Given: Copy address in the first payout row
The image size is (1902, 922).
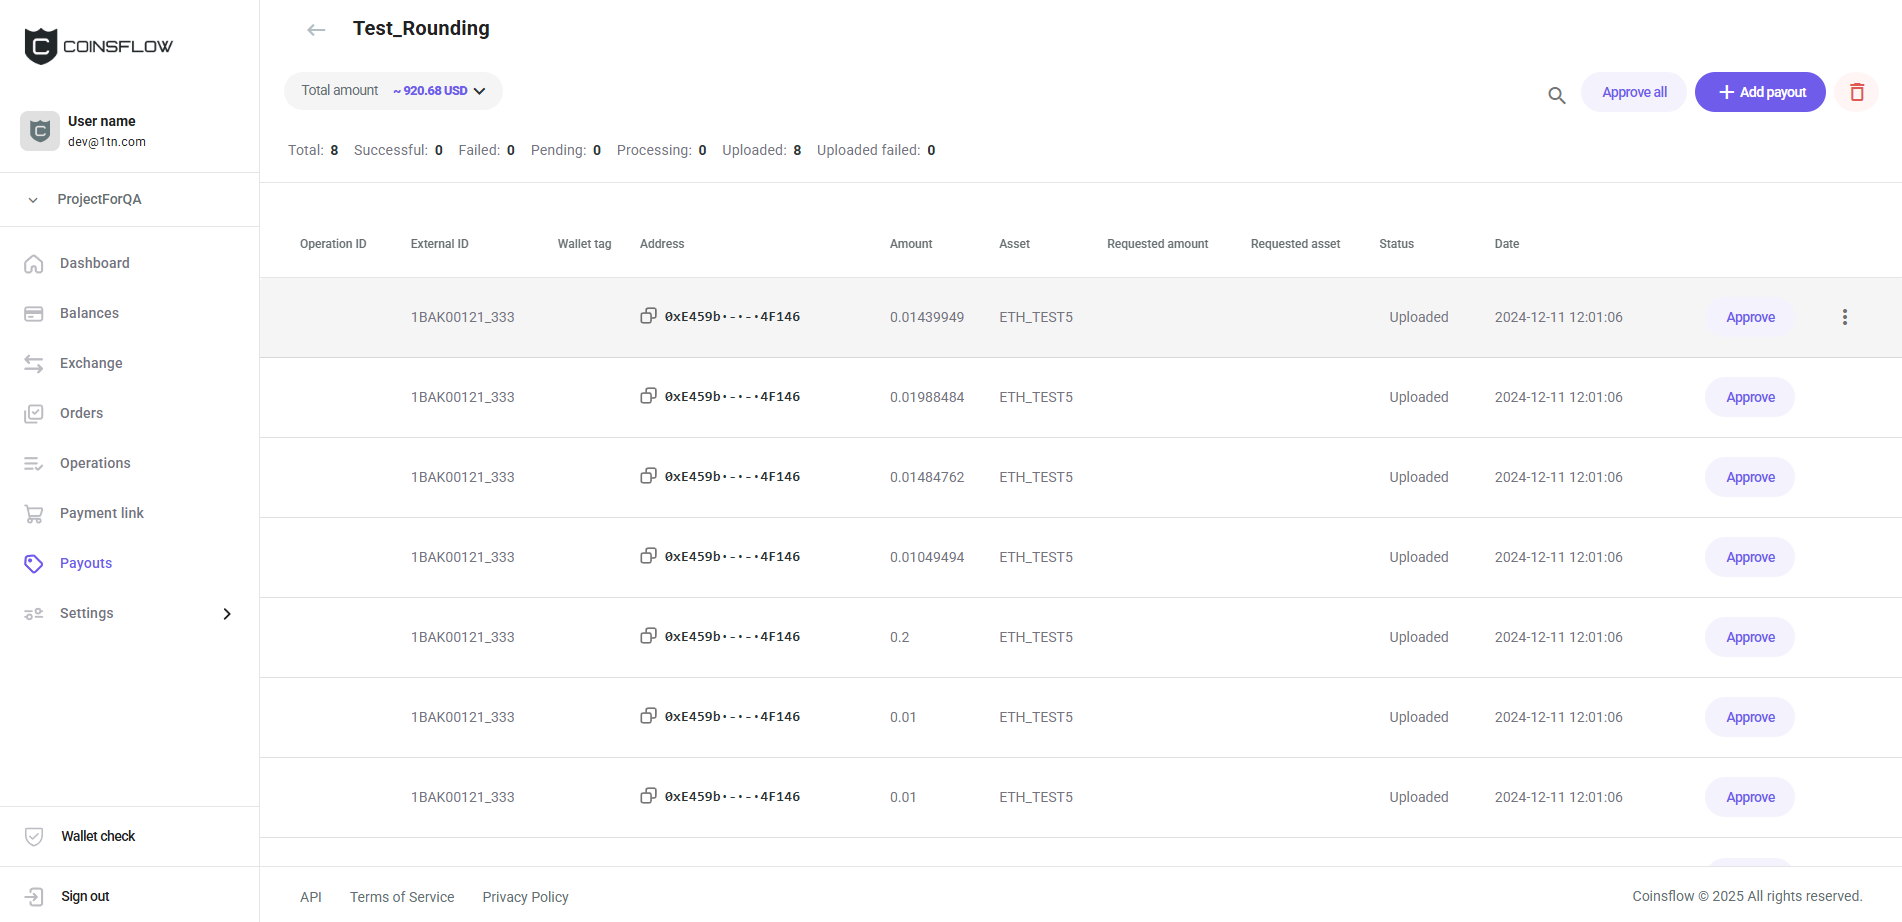Looking at the screenshot, I should 648,316.
